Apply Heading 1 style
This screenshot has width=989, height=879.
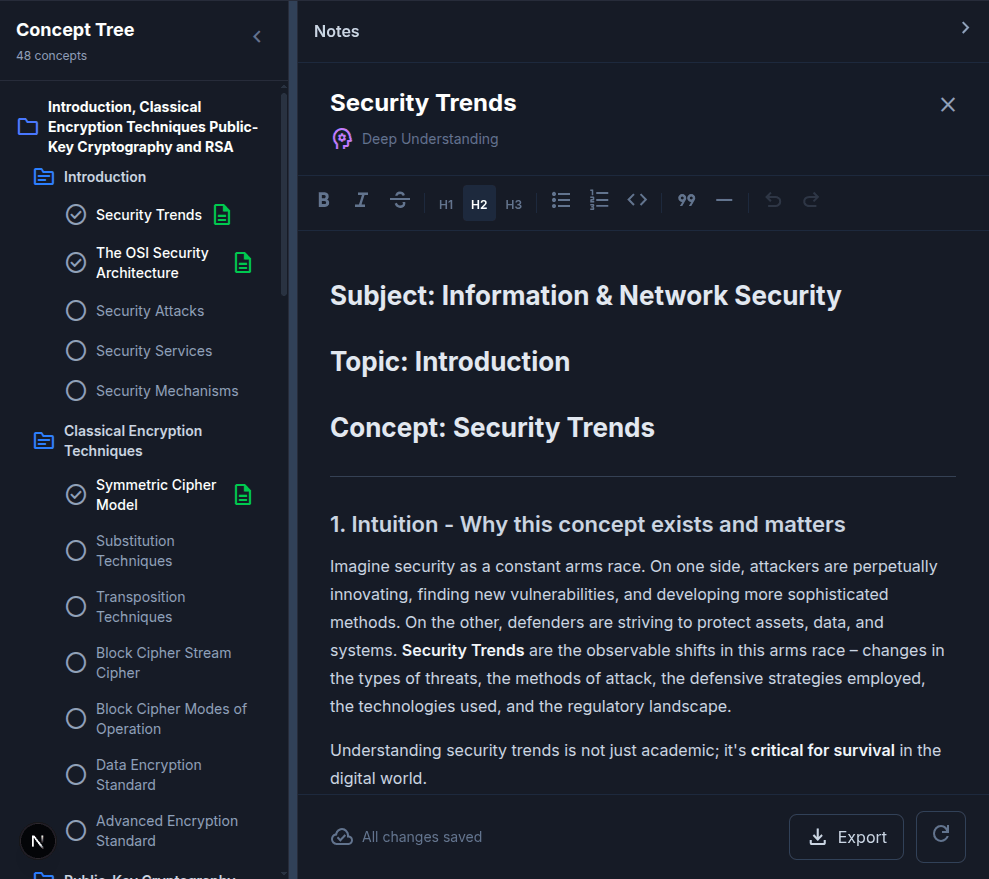[446, 203]
